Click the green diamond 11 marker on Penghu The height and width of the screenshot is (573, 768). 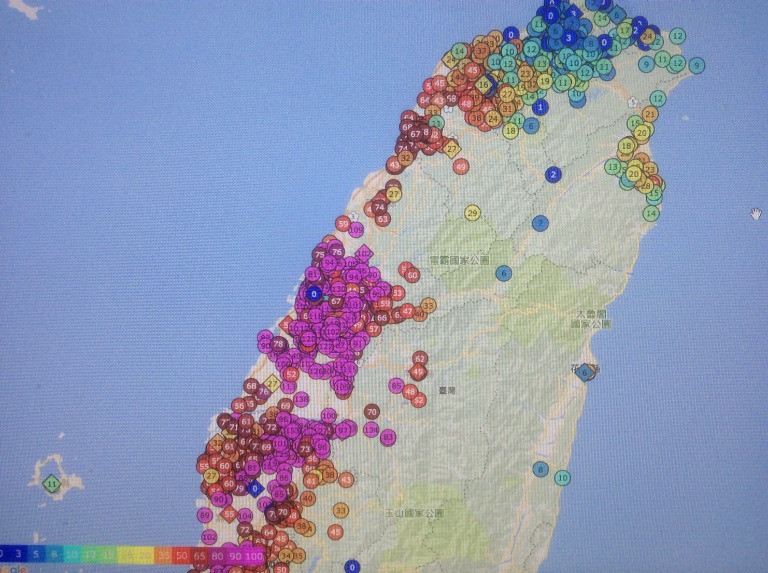click(x=52, y=484)
